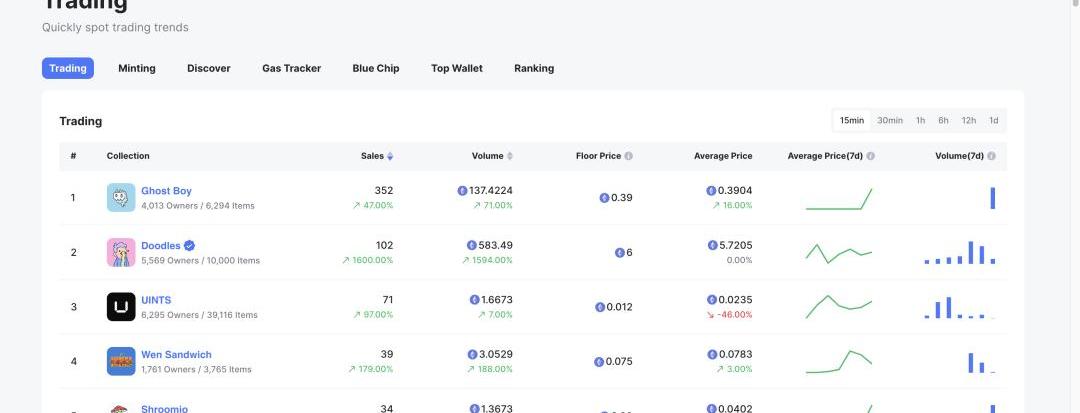
Task: Go to the Top Wallet tab
Action: coord(457,68)
